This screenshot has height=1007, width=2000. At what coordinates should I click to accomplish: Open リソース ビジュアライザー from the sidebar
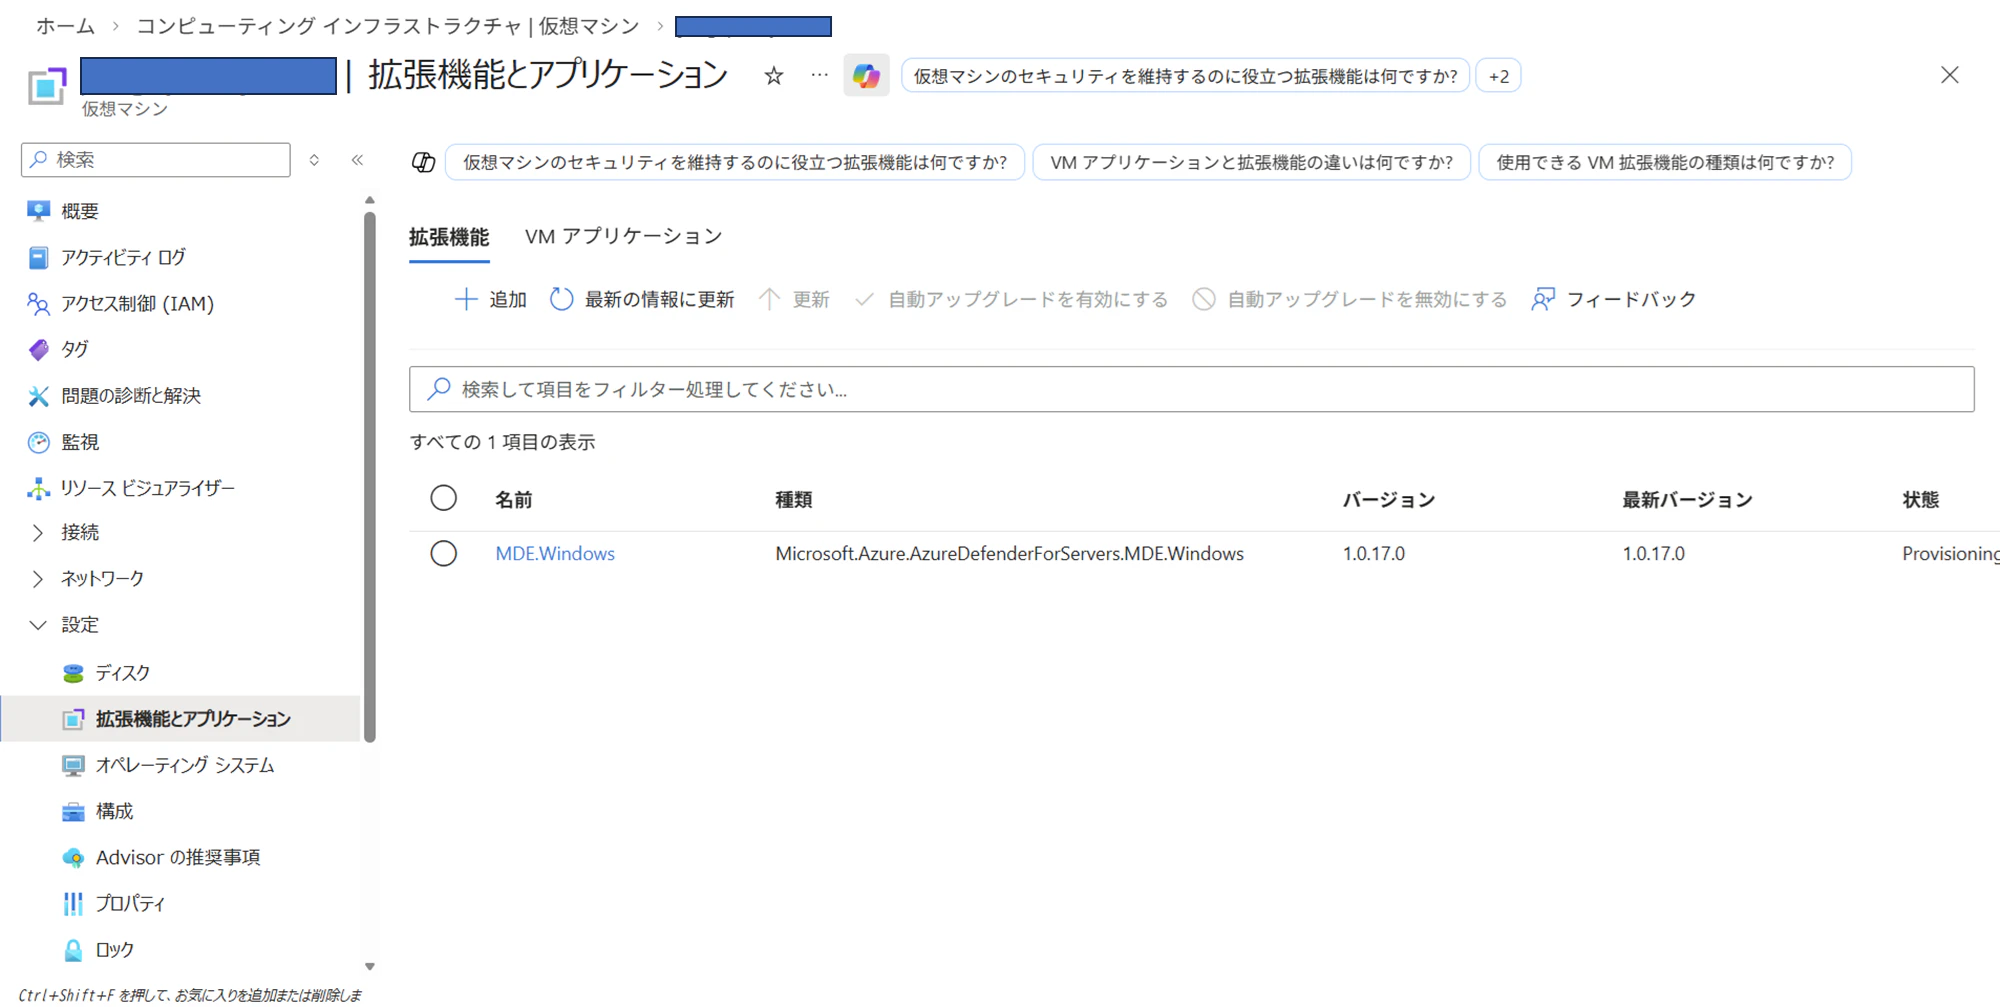coord(147,487)
